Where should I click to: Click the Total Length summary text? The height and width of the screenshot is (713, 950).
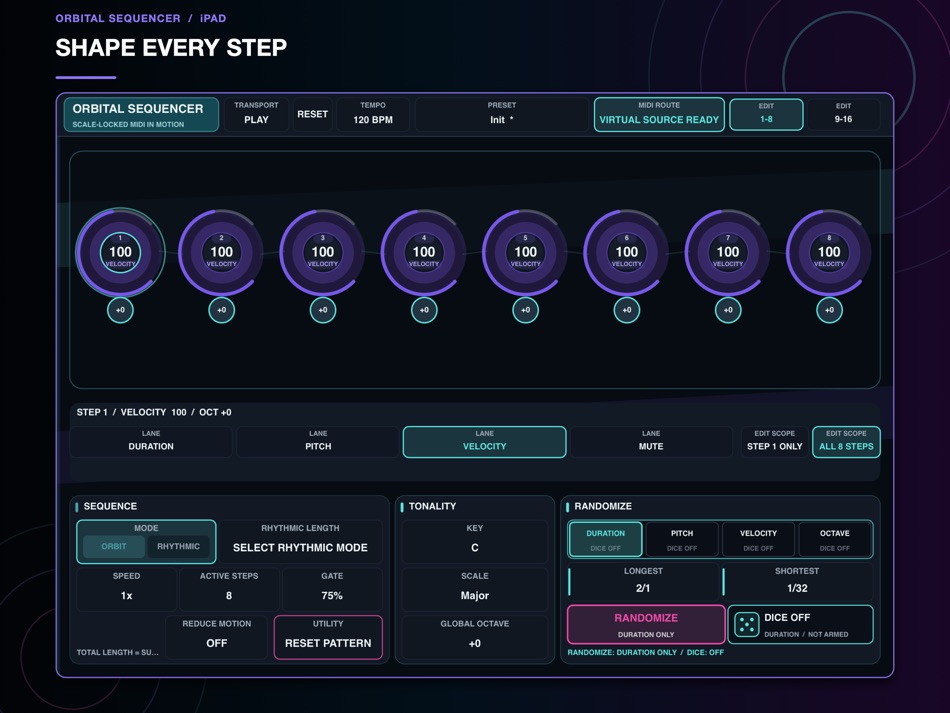pos(118,652)
